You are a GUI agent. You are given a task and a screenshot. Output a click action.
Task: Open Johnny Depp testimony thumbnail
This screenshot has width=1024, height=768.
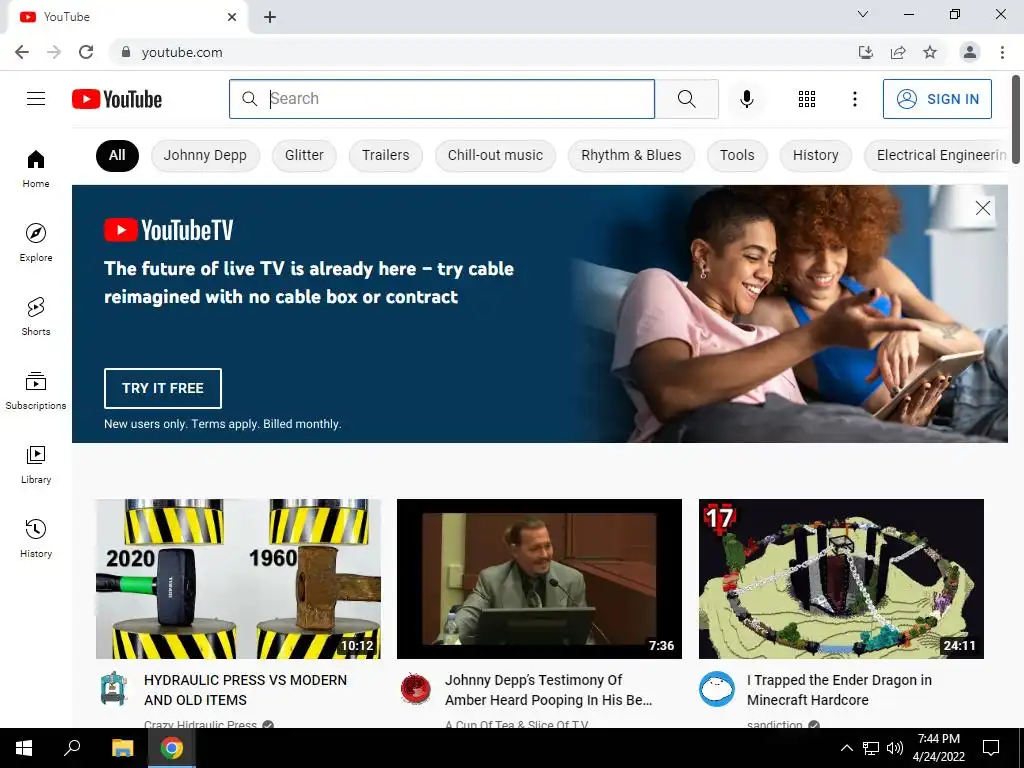point(539,579)
